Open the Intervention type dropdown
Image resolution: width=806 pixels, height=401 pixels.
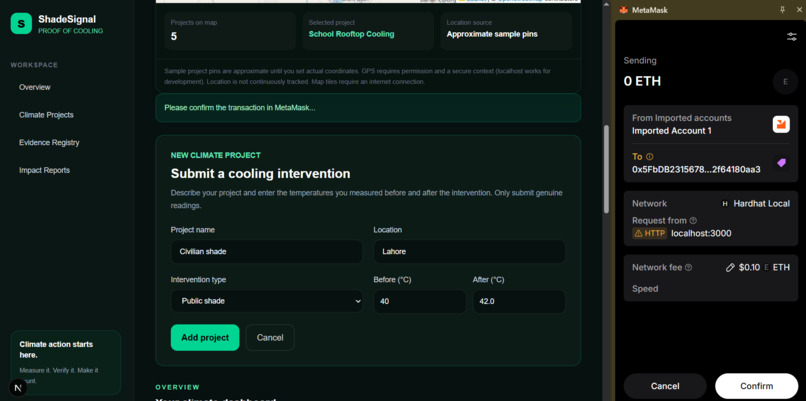[266, 301]
